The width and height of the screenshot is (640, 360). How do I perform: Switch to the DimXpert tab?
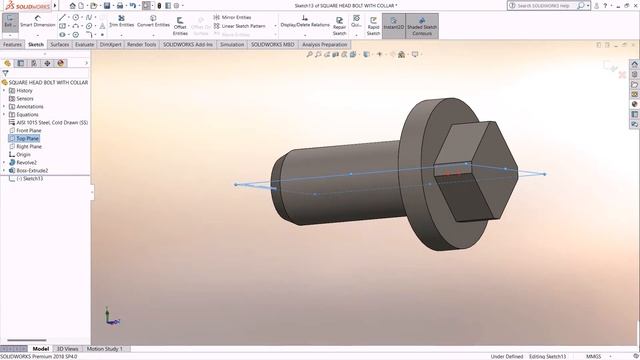111,44
